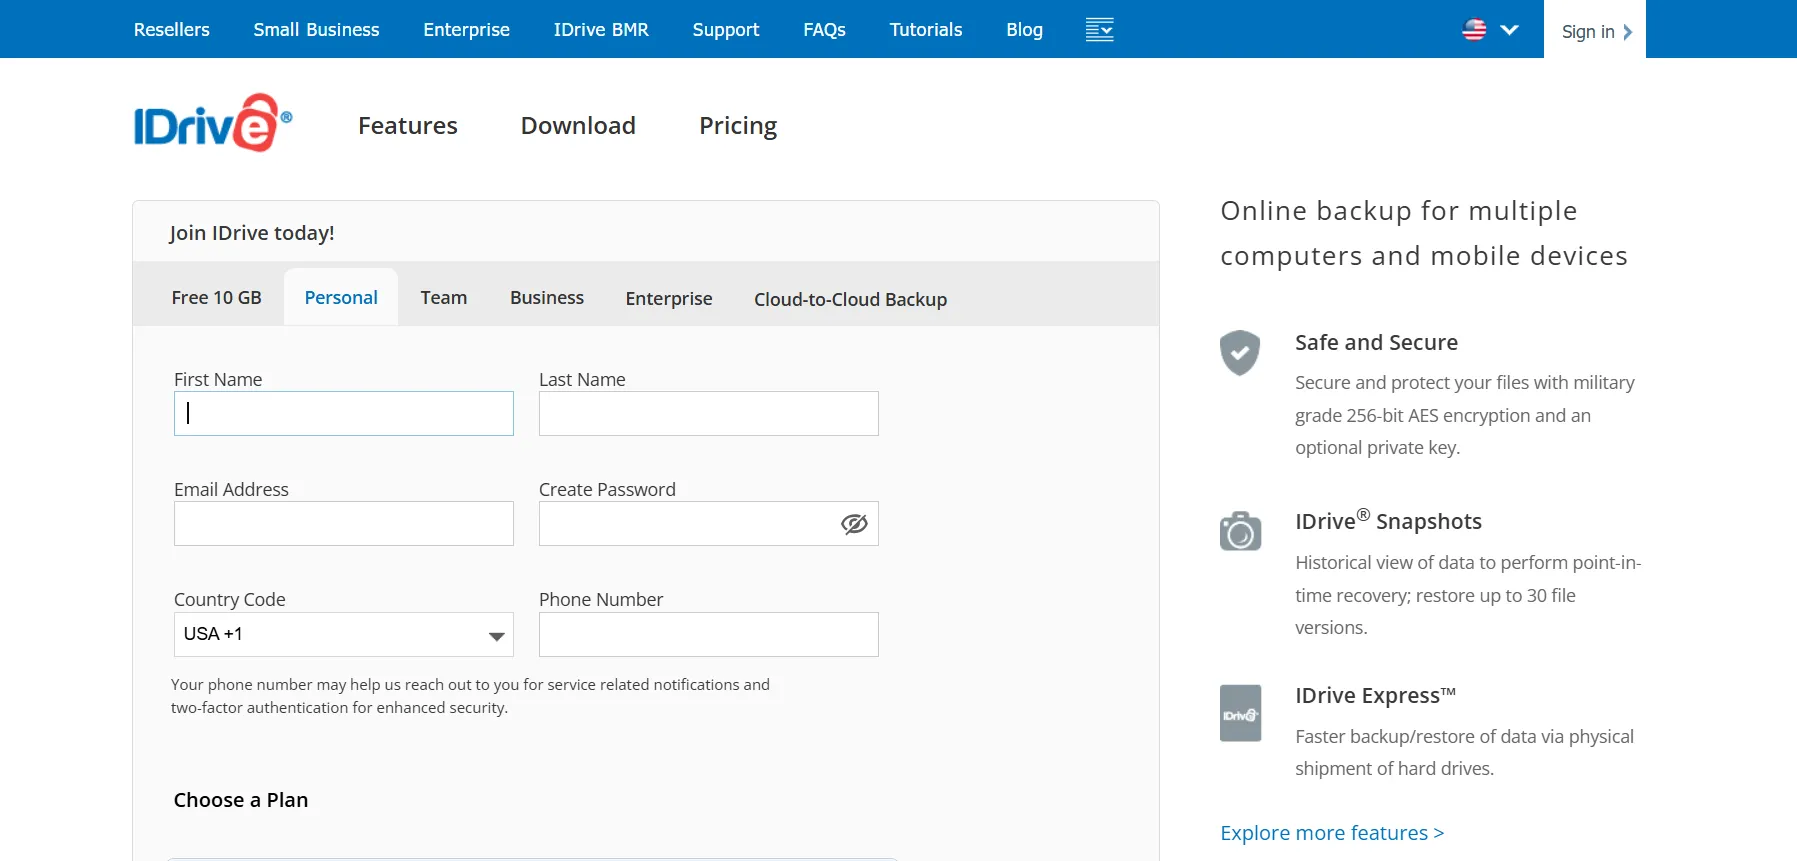The height and width of the screenshot is (861, 1797).
Task: Click the IDrive Snapshots heading
Action: [1388, 521]
